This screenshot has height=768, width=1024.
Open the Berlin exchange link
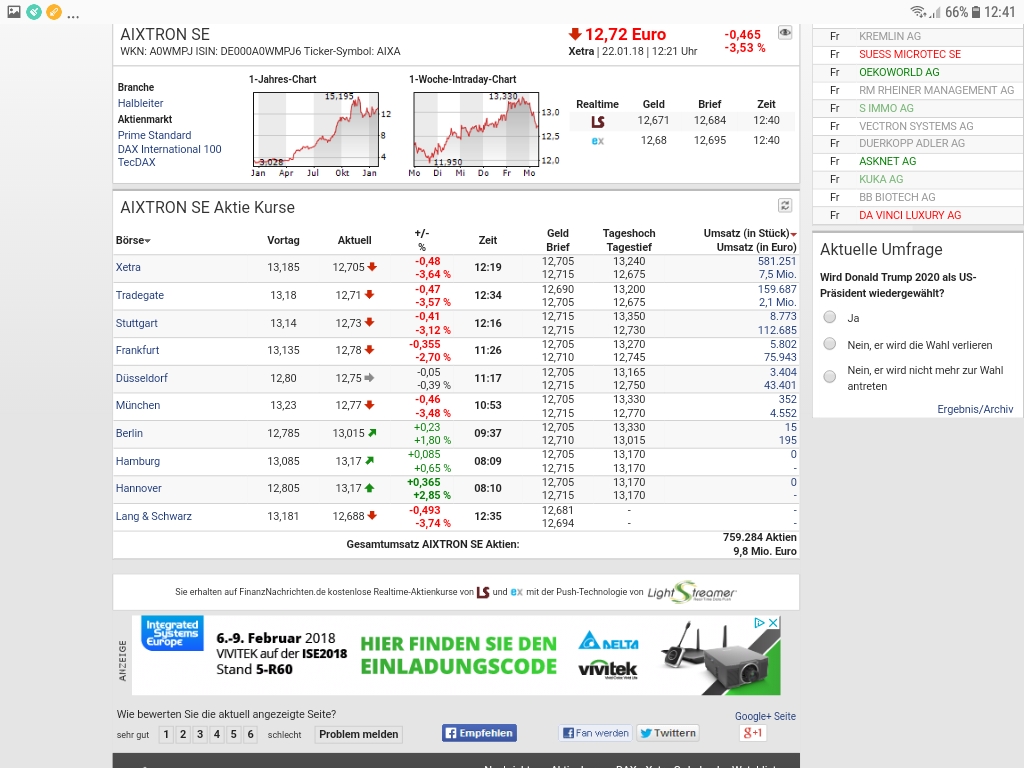click(129, 433)
